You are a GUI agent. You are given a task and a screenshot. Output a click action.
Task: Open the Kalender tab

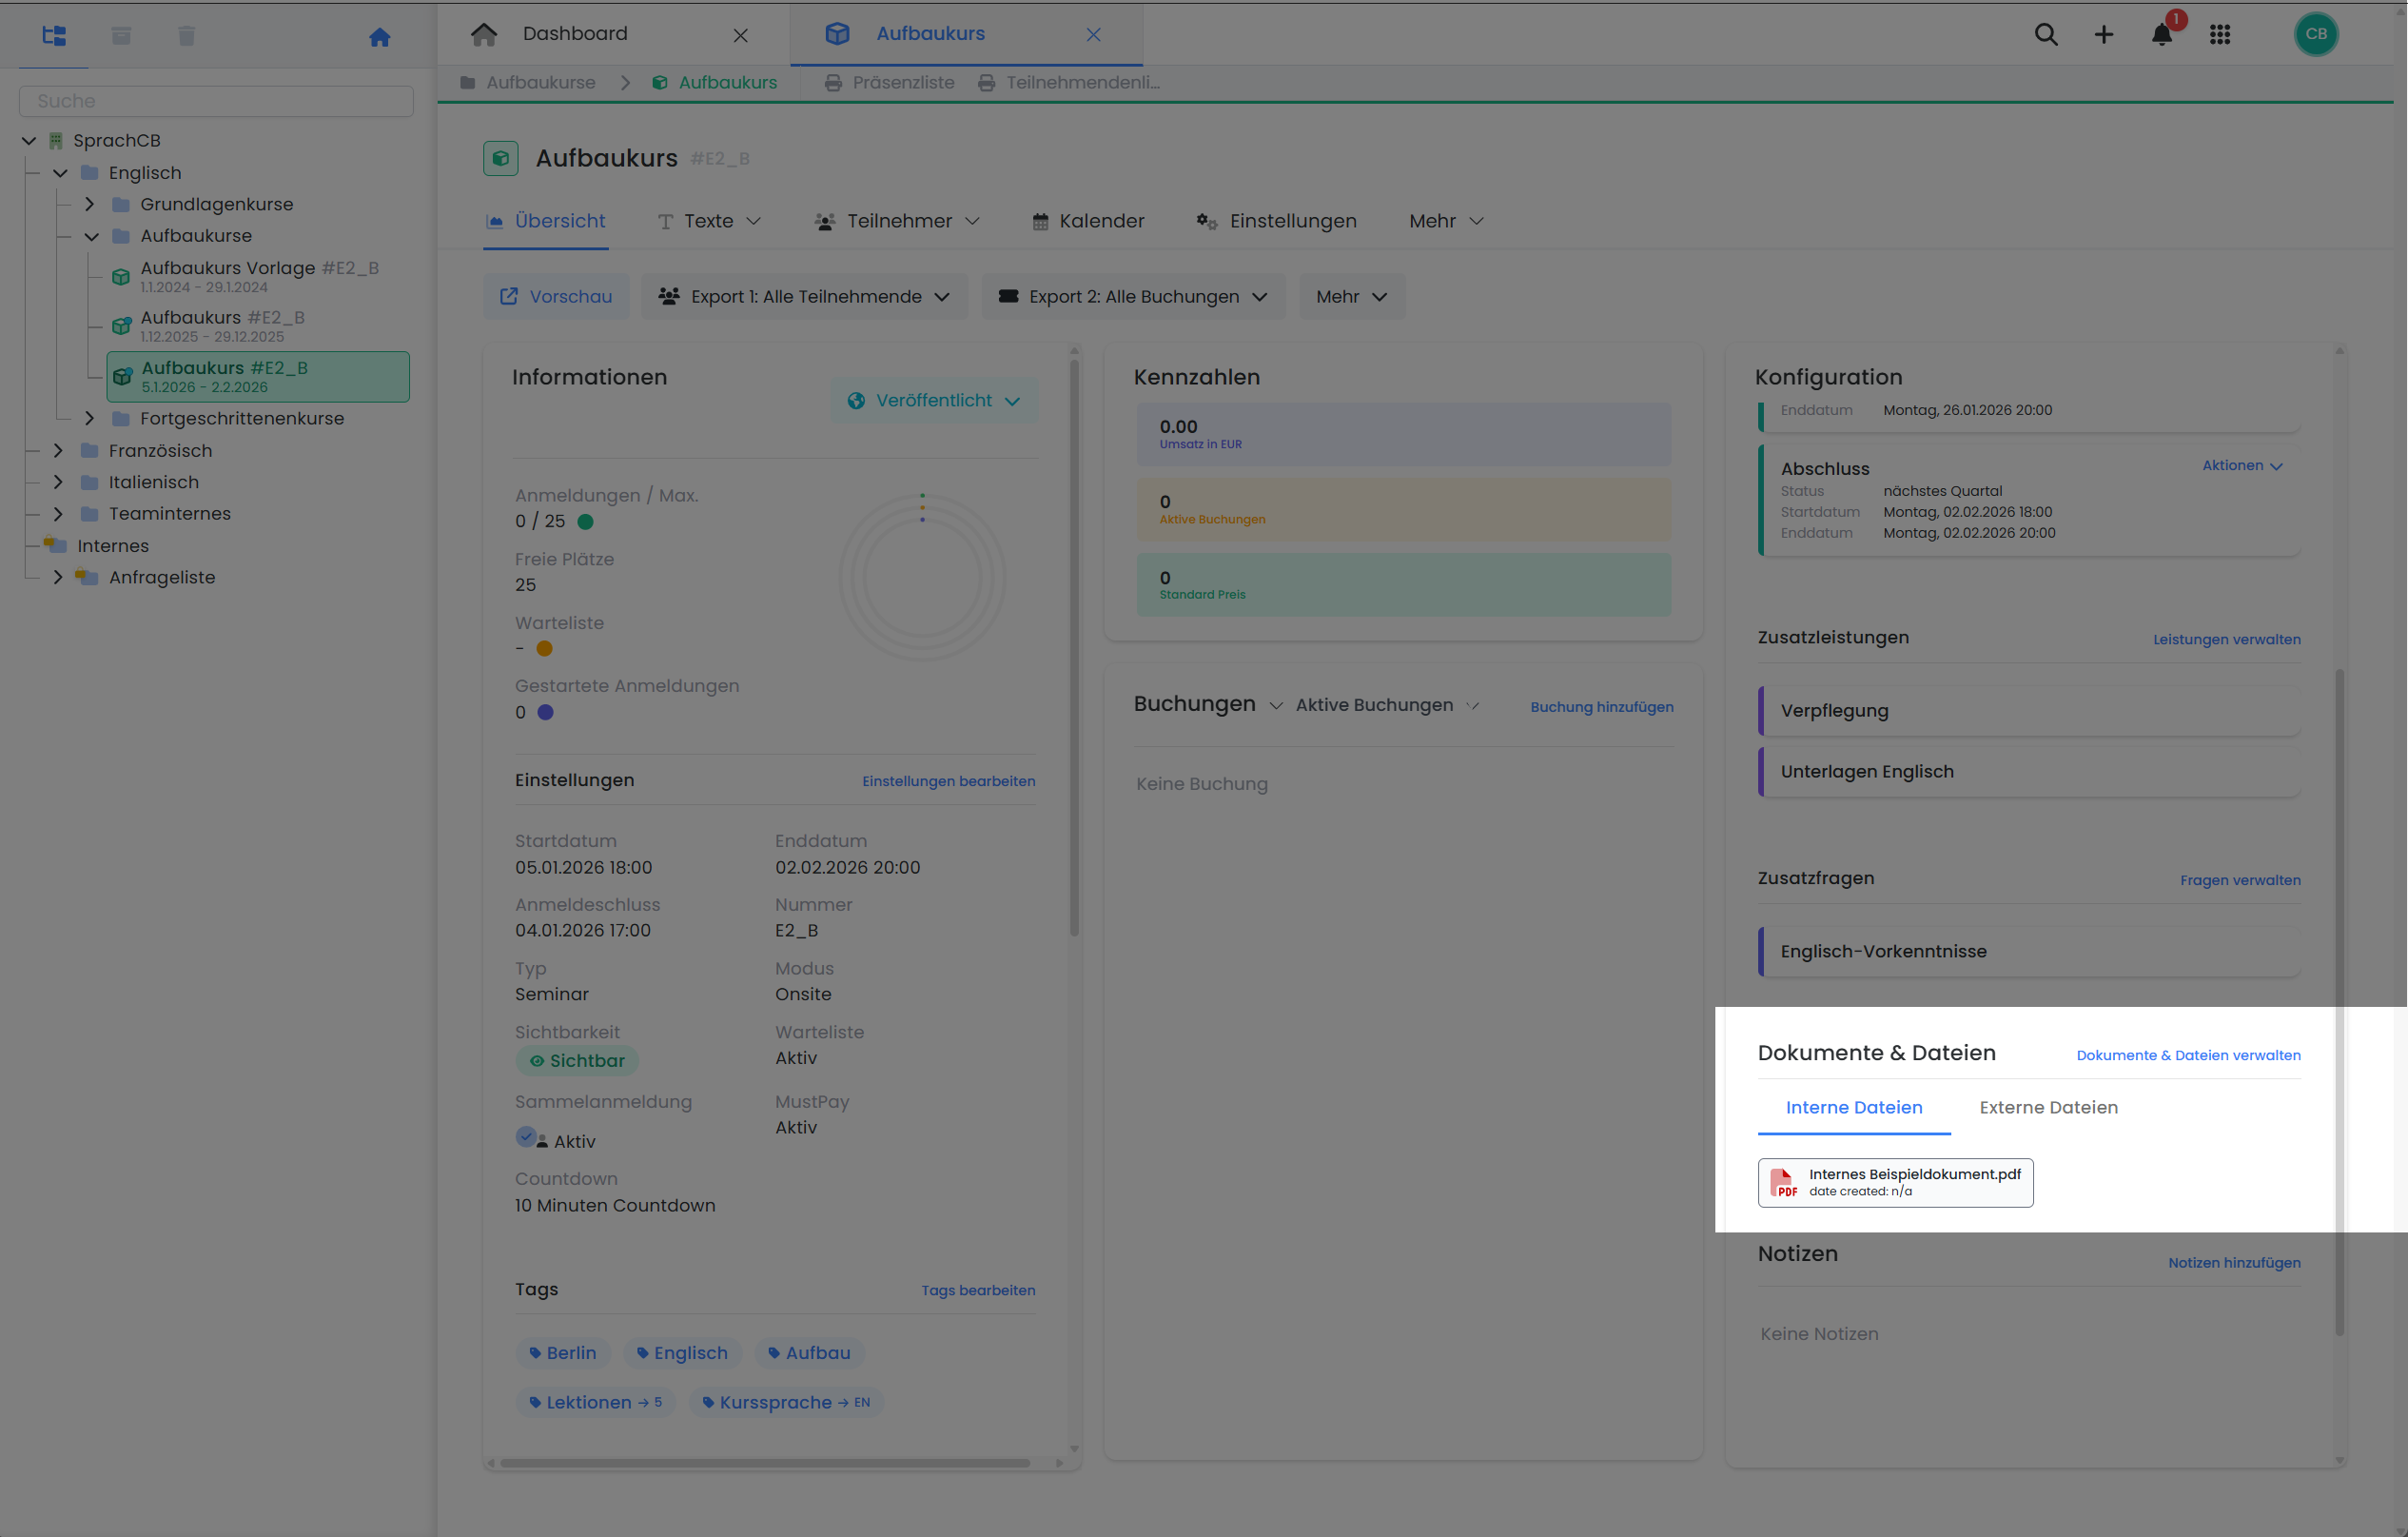click(1088, 221)
